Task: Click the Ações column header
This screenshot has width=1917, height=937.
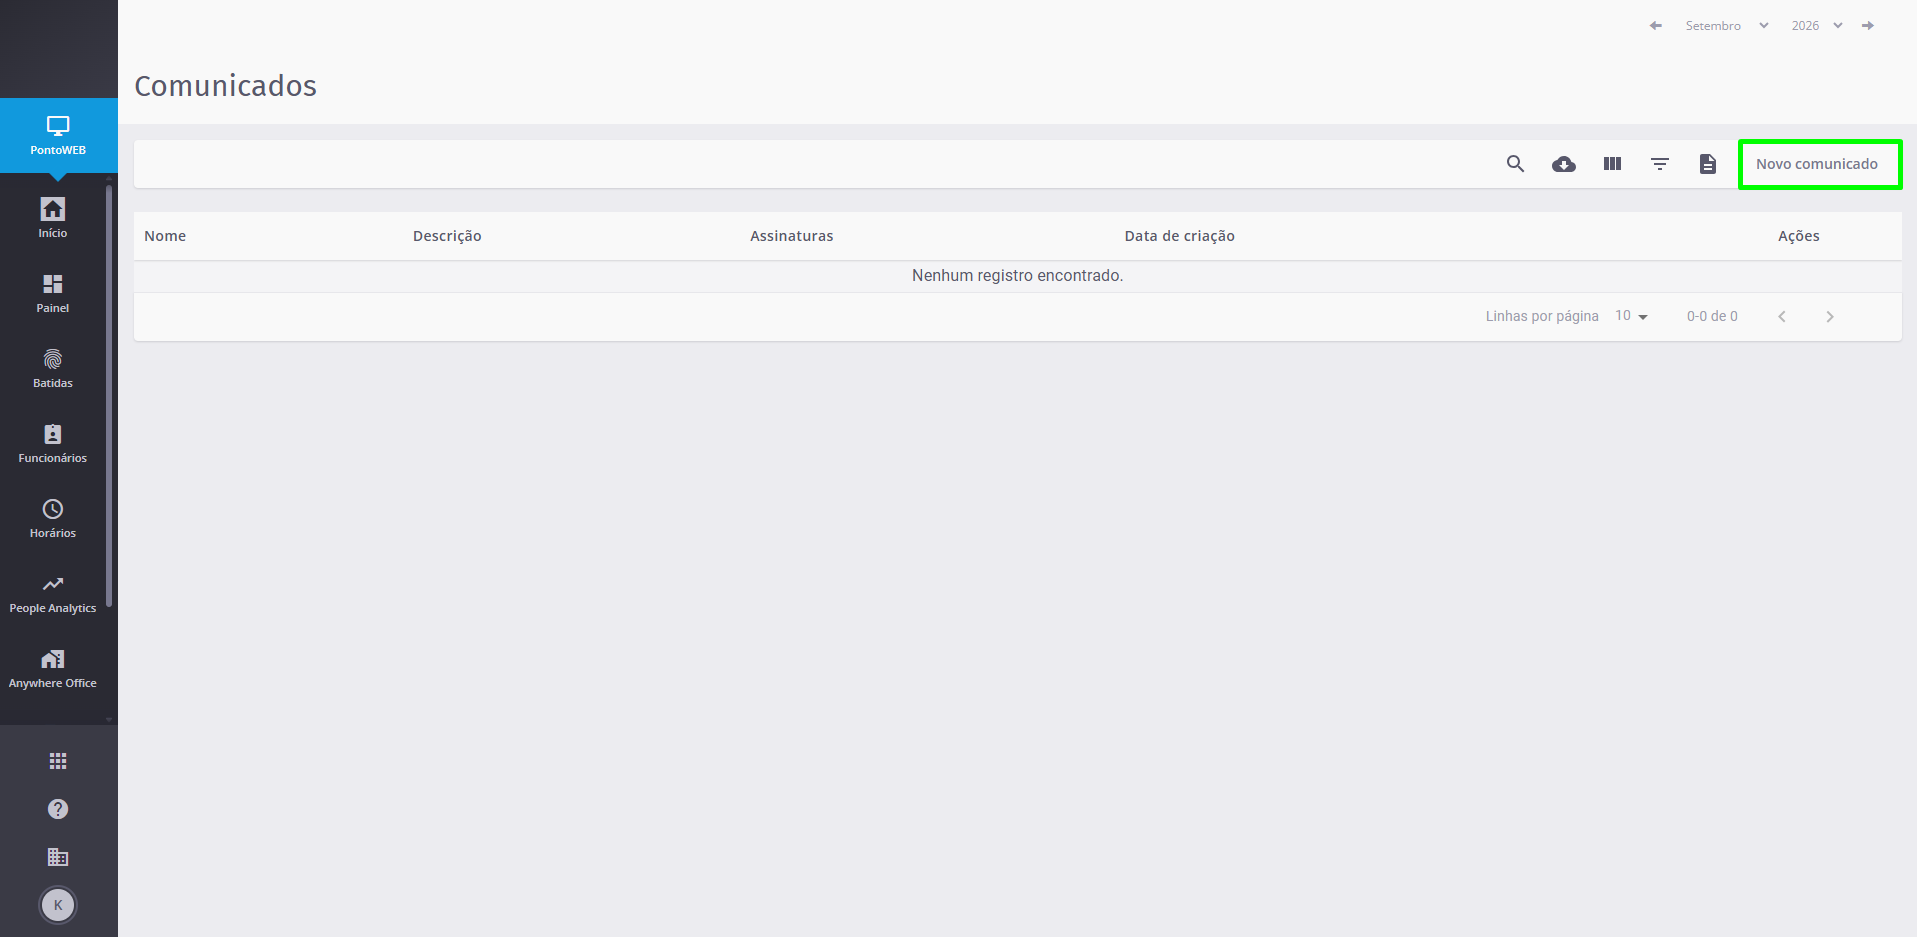Action: coord(1798,236)
